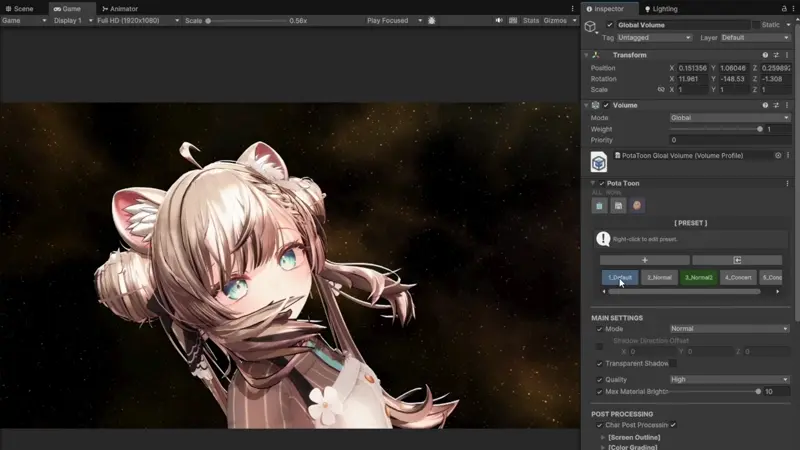Image resolution: width=800 pixels, height=450 pixels.
Task: Open Game view more options menu
Action: click(x=572, y=9)
